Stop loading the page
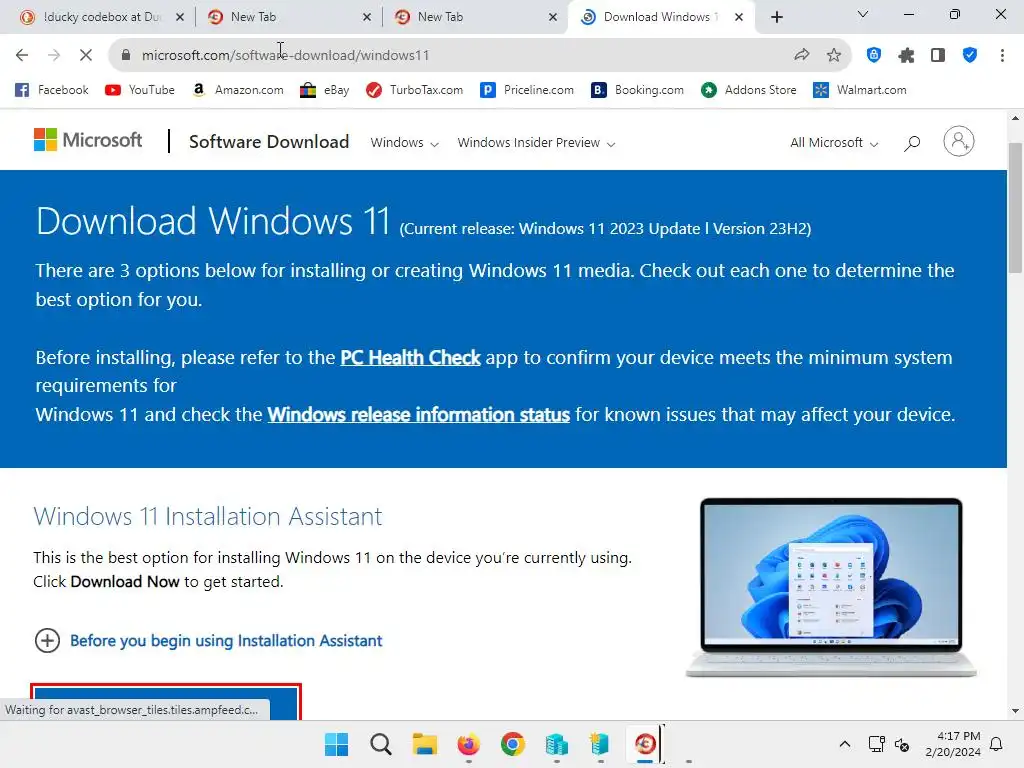1024x768 pixels. click(86, 56)
